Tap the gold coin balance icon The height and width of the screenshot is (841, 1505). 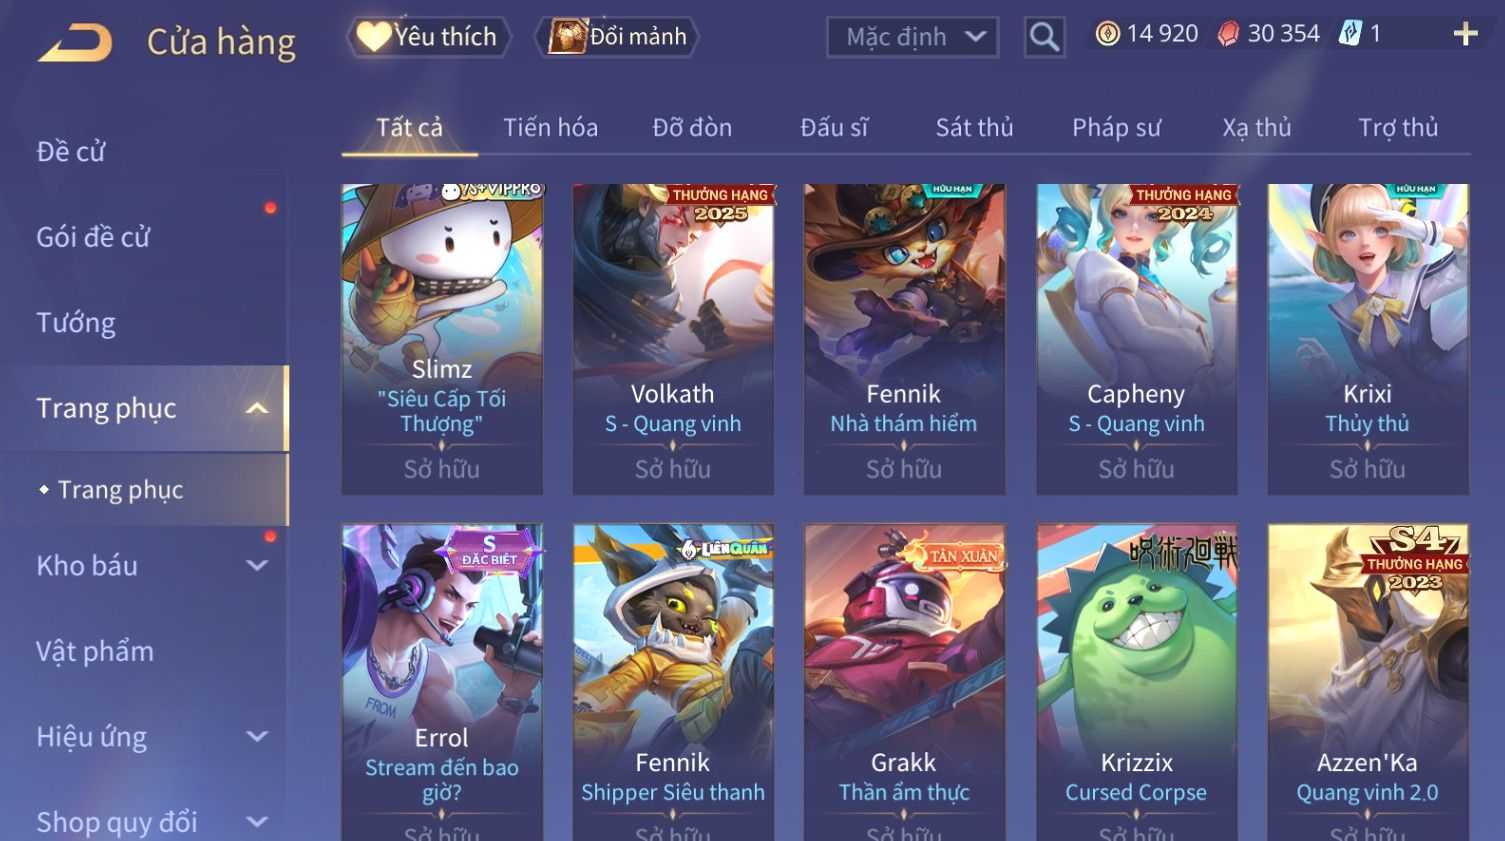point(1107,34)
